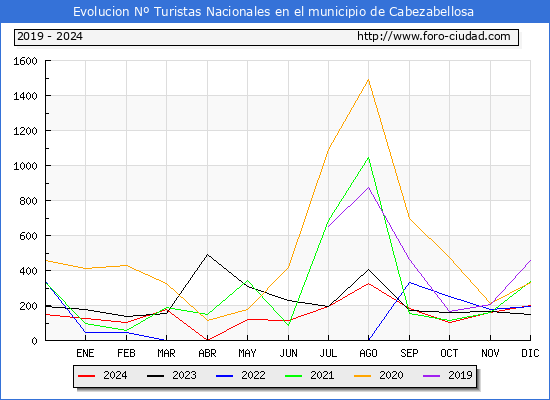This screenshot has height=400, width=550.
Task: Click the 1600 y-axis value
Action: pyautogui.click(x=25, y=61)
